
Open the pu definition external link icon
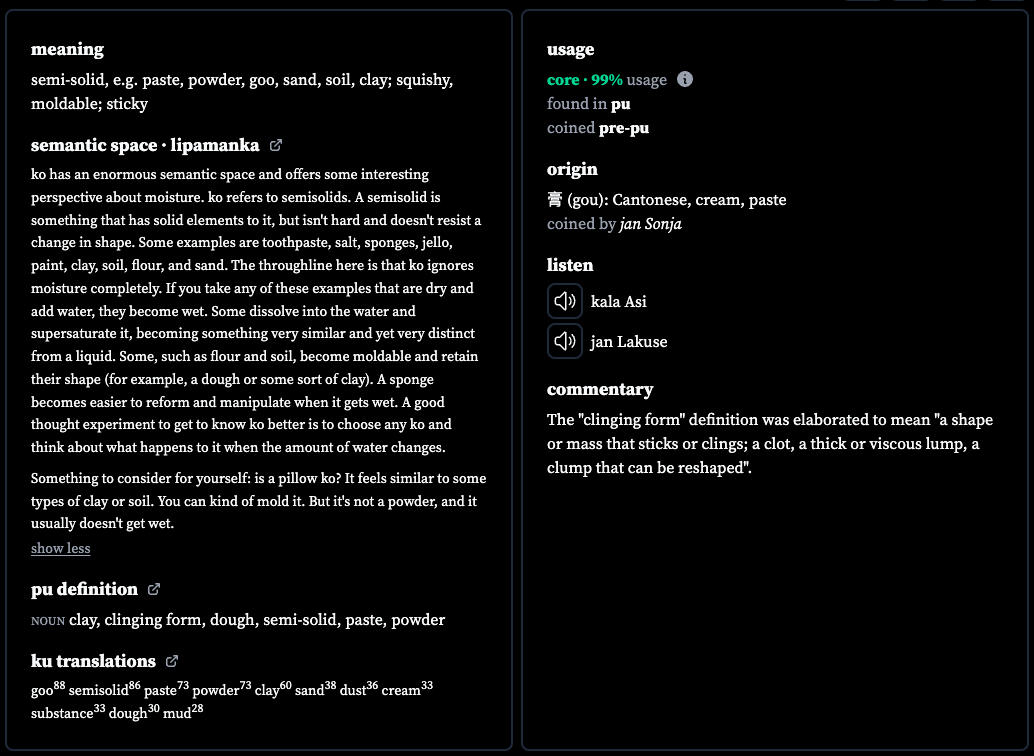coord(154,589)
